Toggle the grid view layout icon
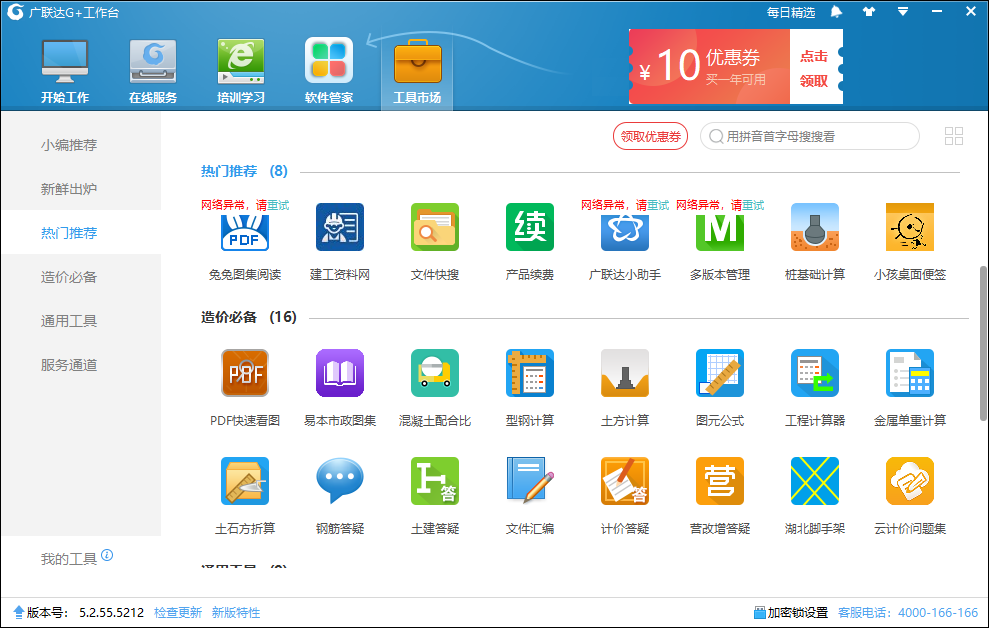 [954, 136]
